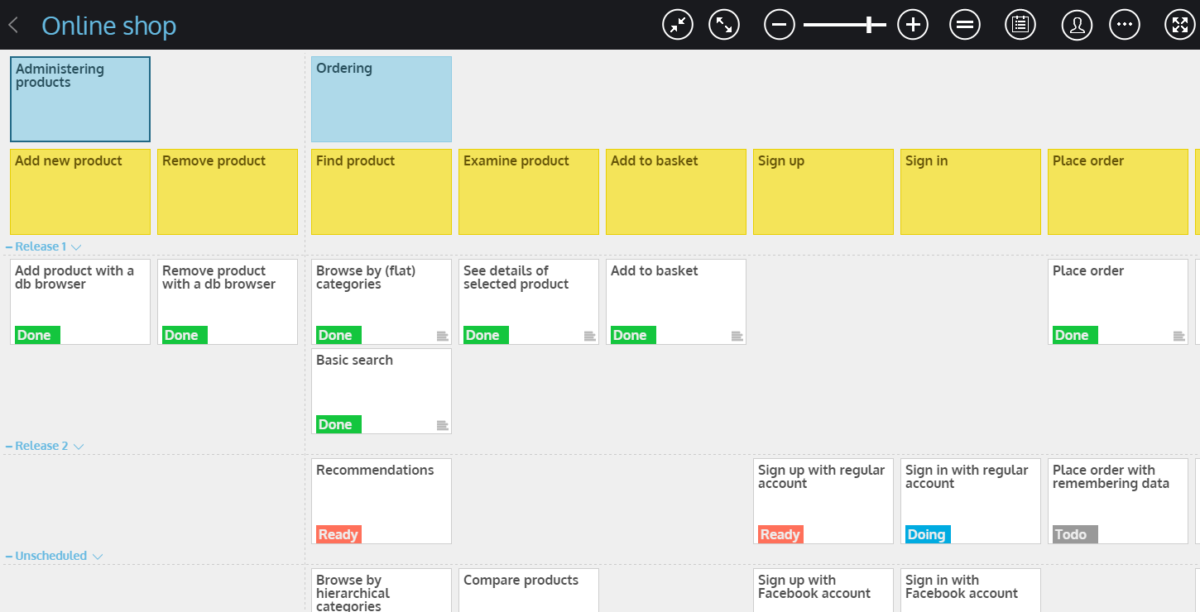This screenshot has height=612, width=1200.
Task: Toggle the Doing status on Sign in with regular account
Action: pyautogui.click(x=927, y=534)
